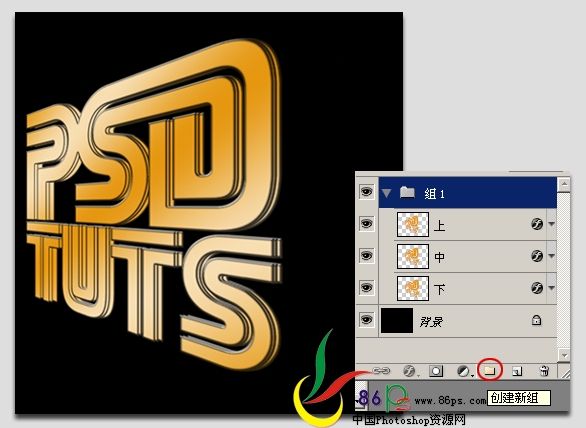Screen dimensions: 586x428
Task: Click the lock icon on 背景 layer
Action: click(x=536, y=320)
